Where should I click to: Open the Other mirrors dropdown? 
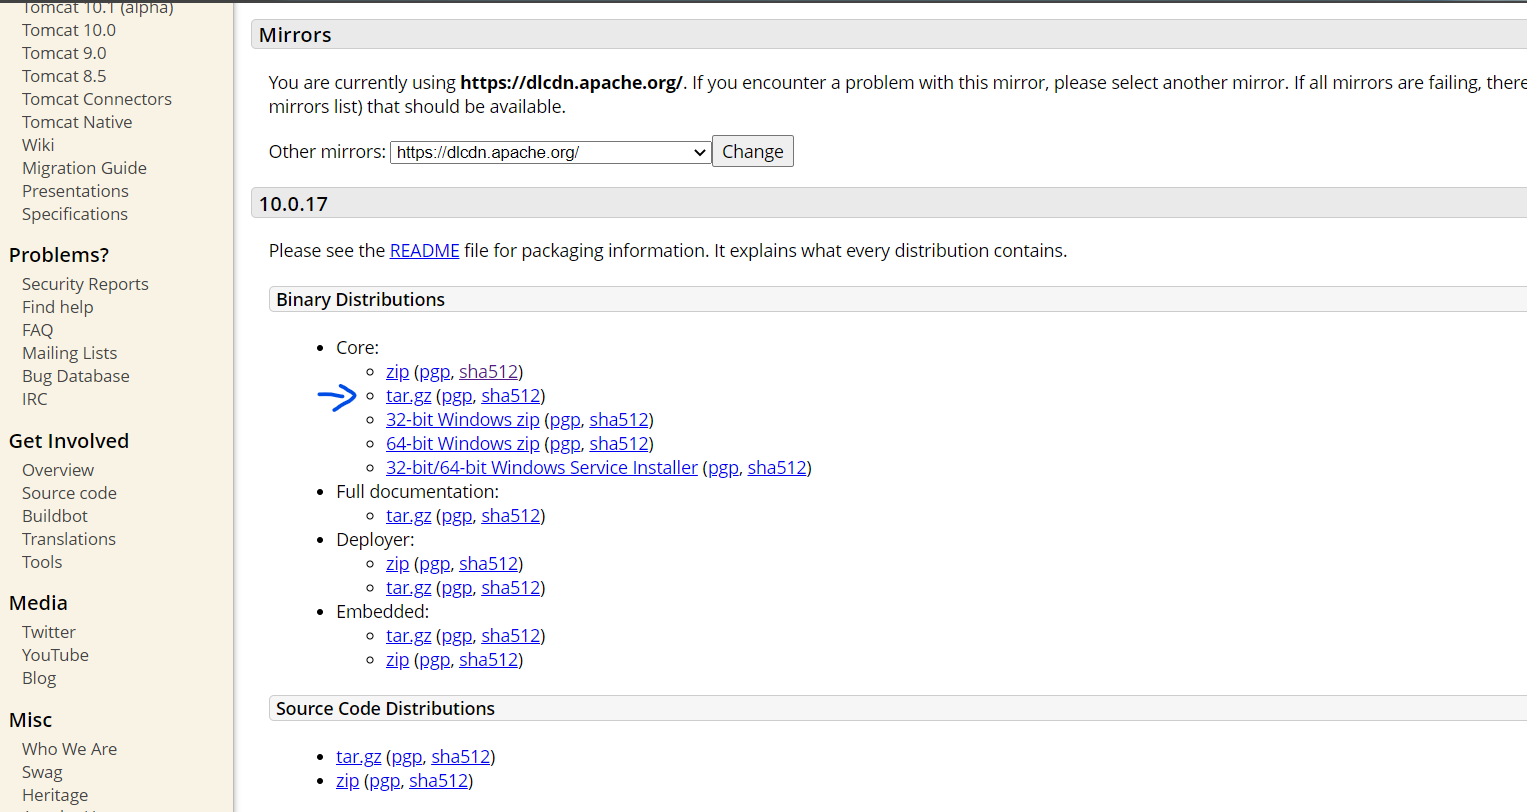[x=550, y=152]
